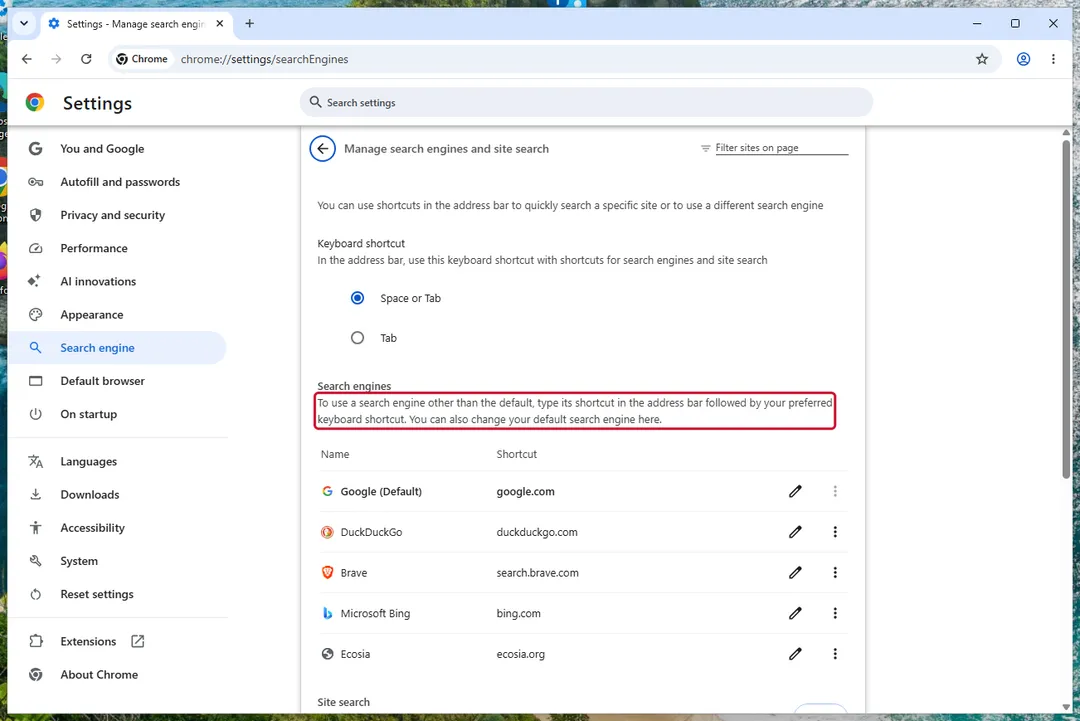This screenshot has height=721, width=1080.
Task: Edit the Ecosia search engine entry
Action: [x=795, y=654]
